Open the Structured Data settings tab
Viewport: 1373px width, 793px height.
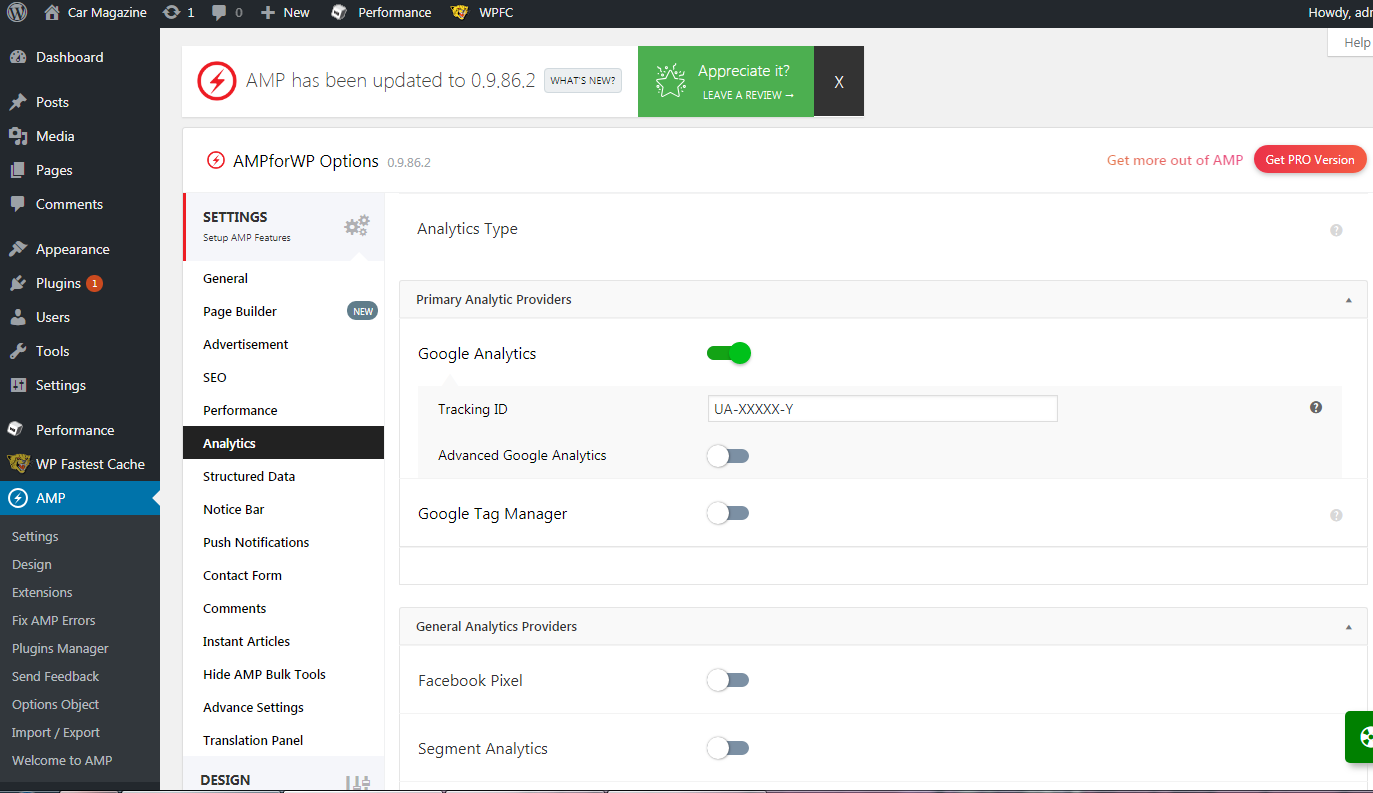point(249,476)
